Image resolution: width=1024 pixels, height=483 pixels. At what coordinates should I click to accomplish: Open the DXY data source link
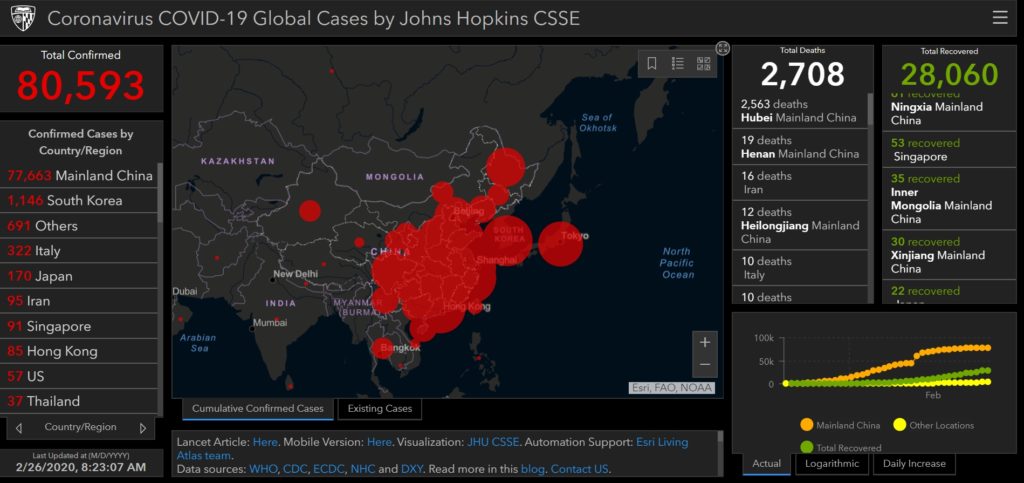[x=411, y=469]
